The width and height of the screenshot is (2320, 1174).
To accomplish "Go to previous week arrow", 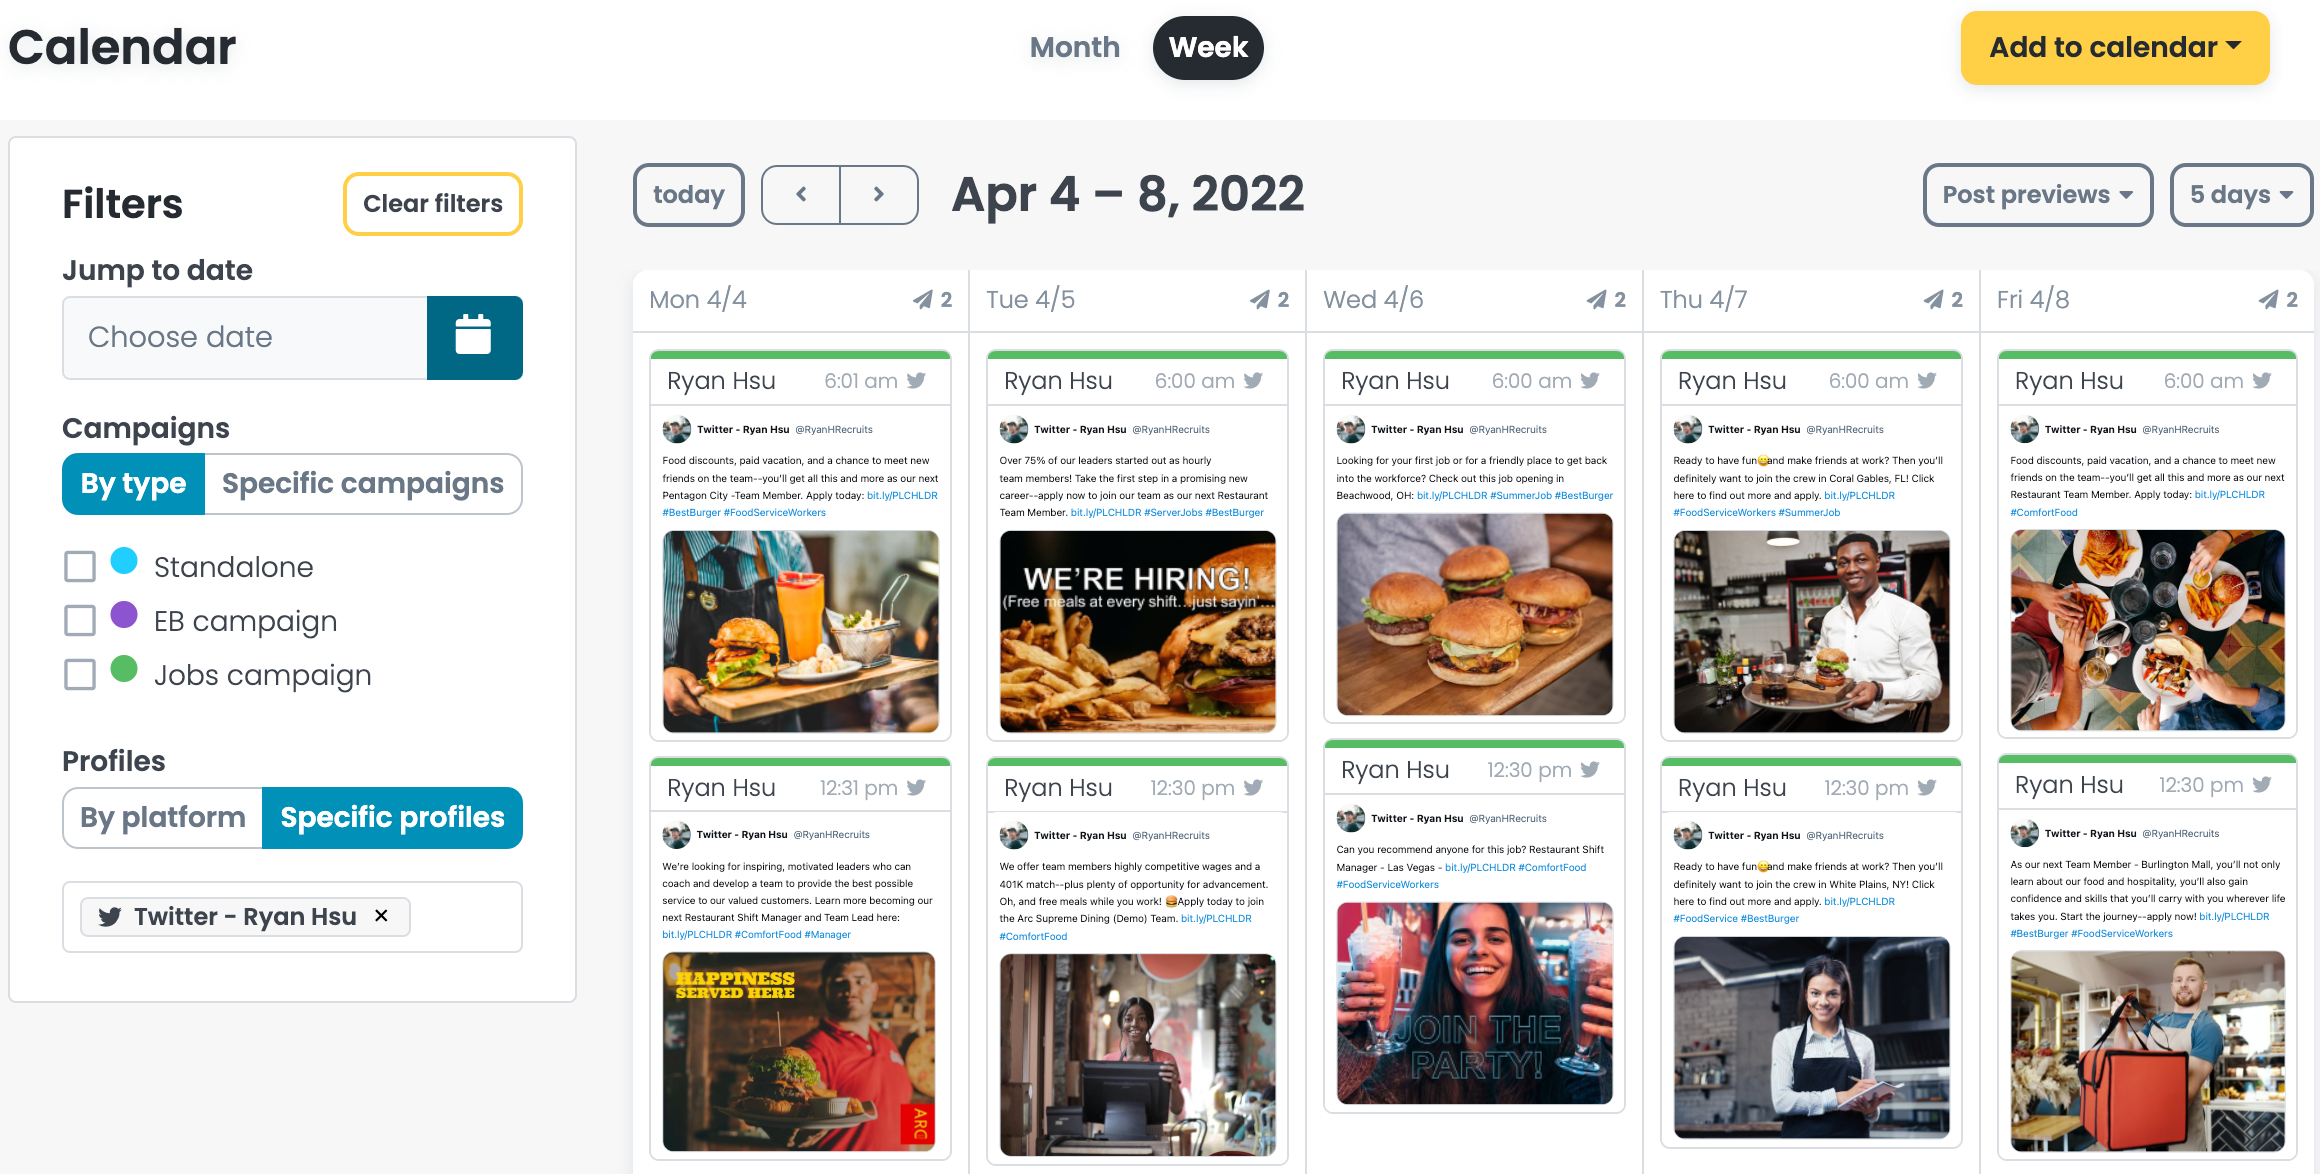I will point(801,195).
